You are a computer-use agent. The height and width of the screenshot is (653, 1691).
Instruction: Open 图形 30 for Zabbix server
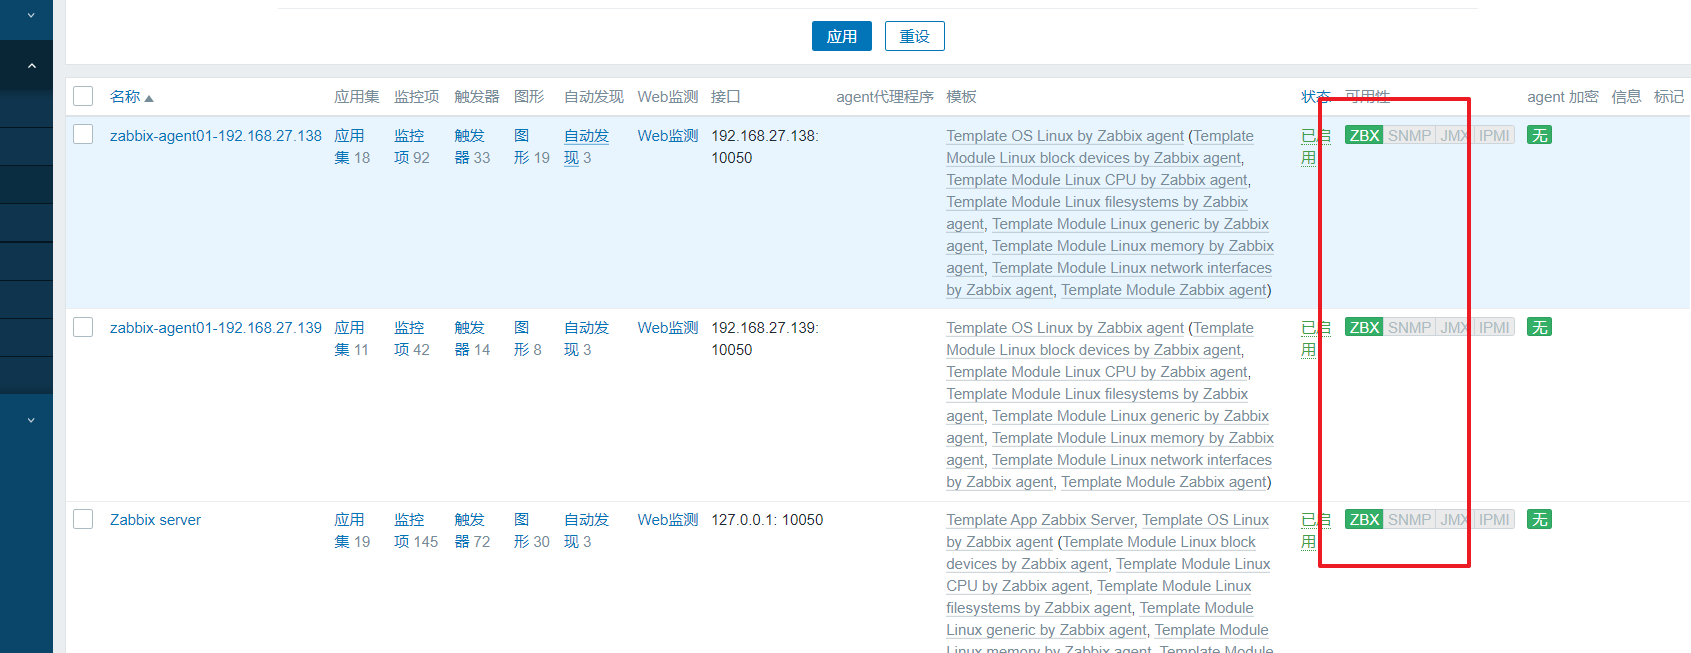click(531, 530)
